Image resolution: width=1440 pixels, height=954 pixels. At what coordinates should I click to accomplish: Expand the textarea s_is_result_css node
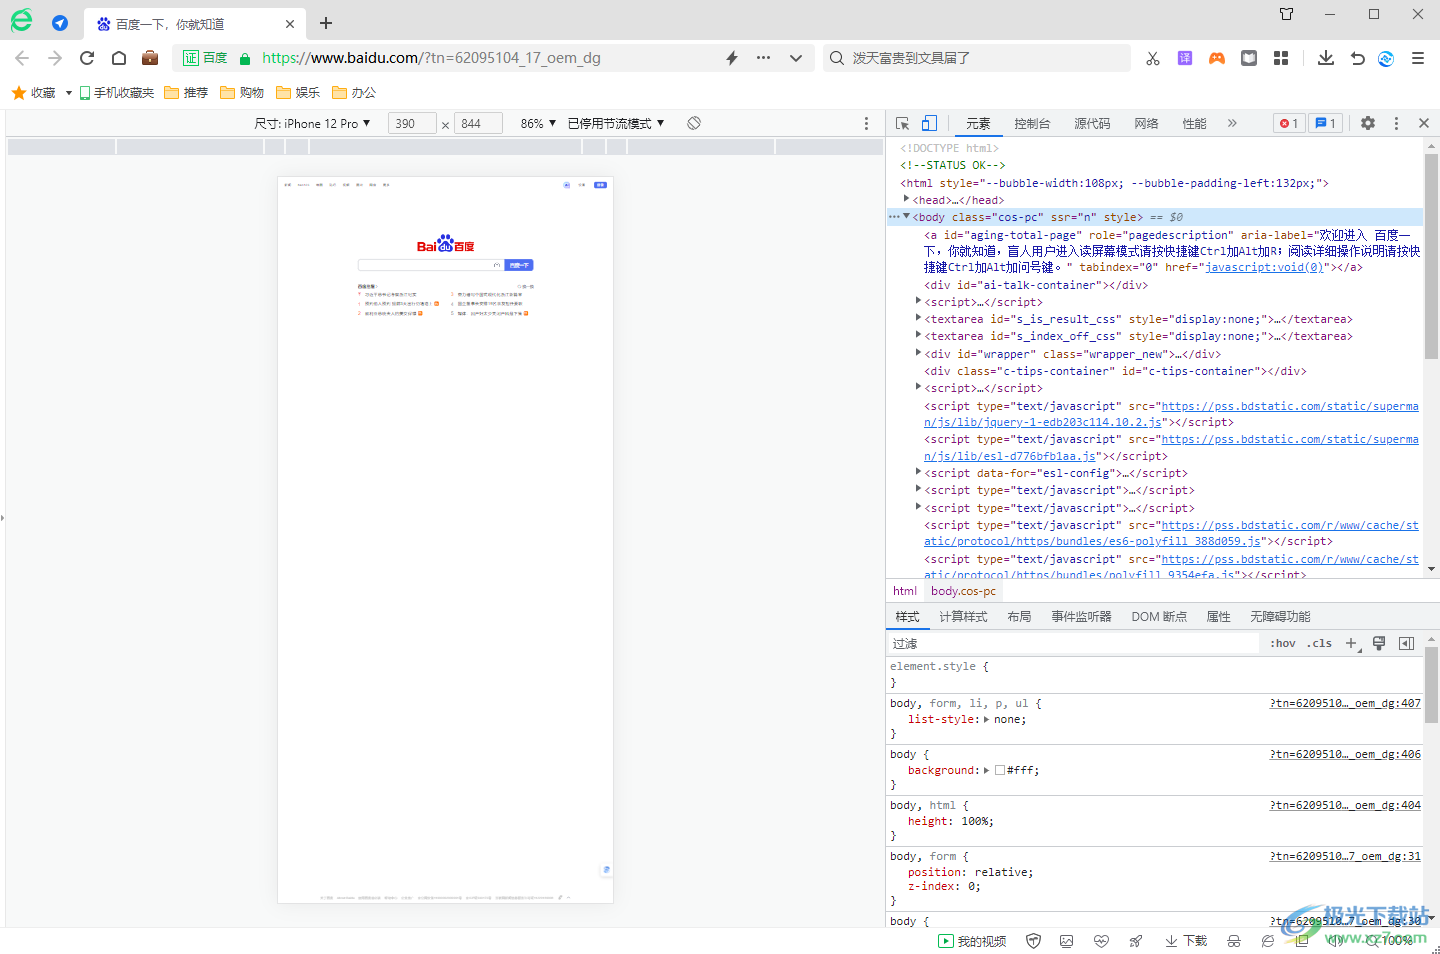tap(918, 318)
